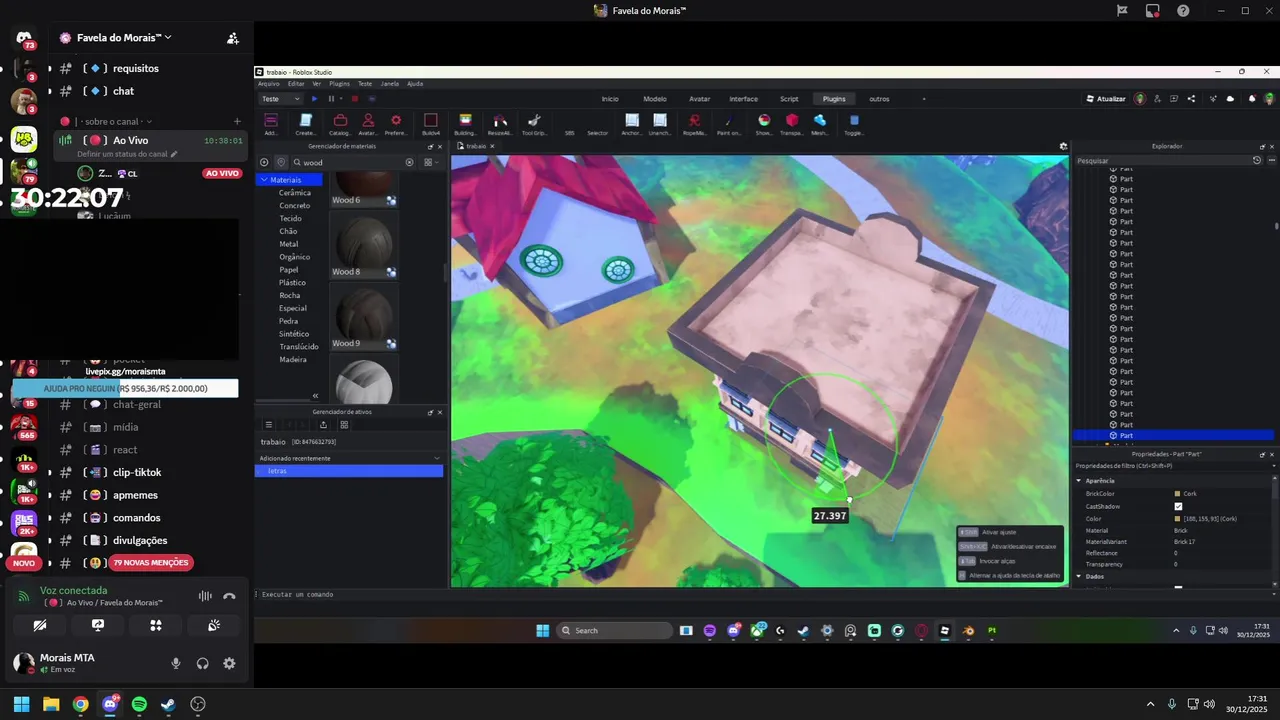Switch to the Interface ribbon tab
The image size is (1280, 720).
743,99
